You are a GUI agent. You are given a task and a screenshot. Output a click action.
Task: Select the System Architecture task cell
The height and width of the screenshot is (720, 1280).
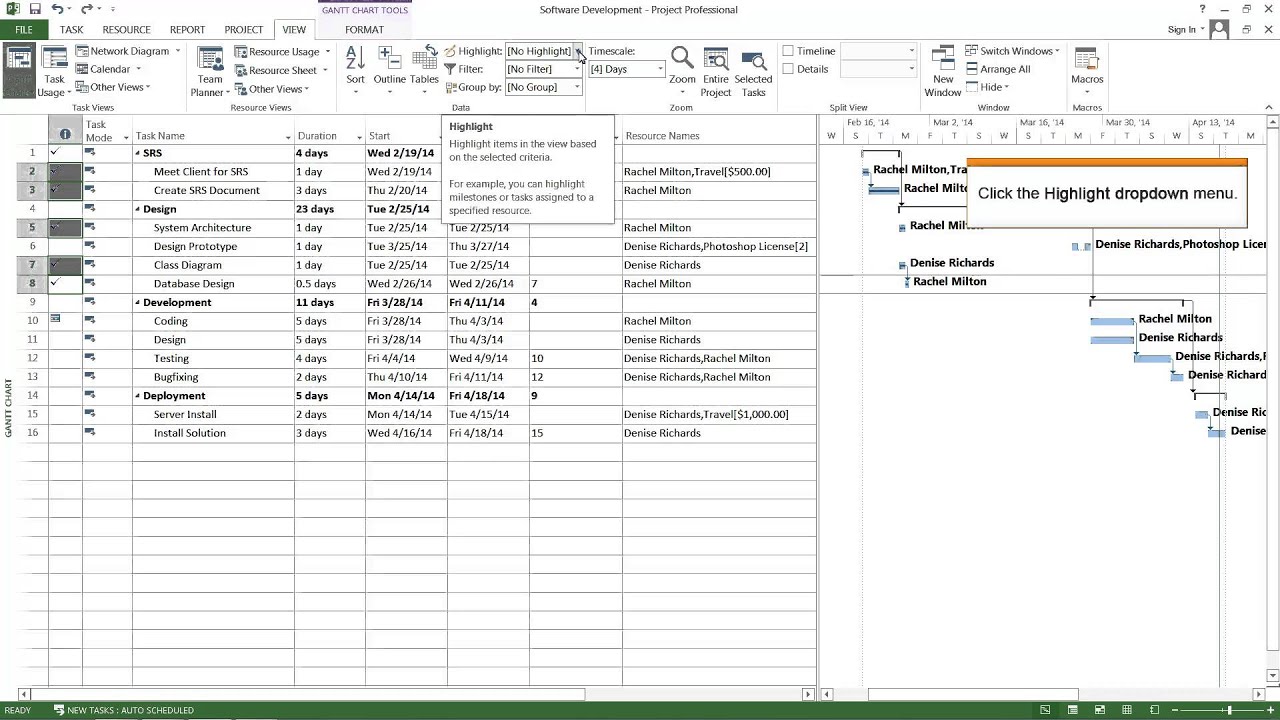(x=213, y=228)
